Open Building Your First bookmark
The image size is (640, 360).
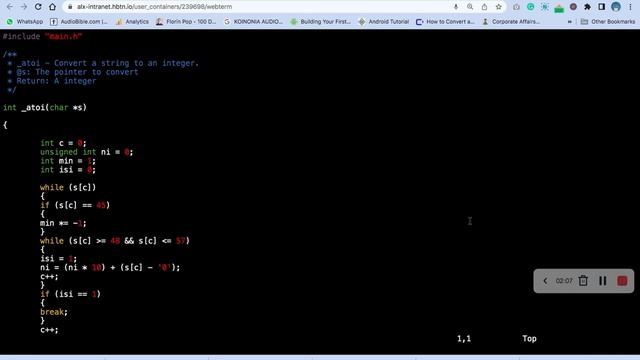[320, 22]
